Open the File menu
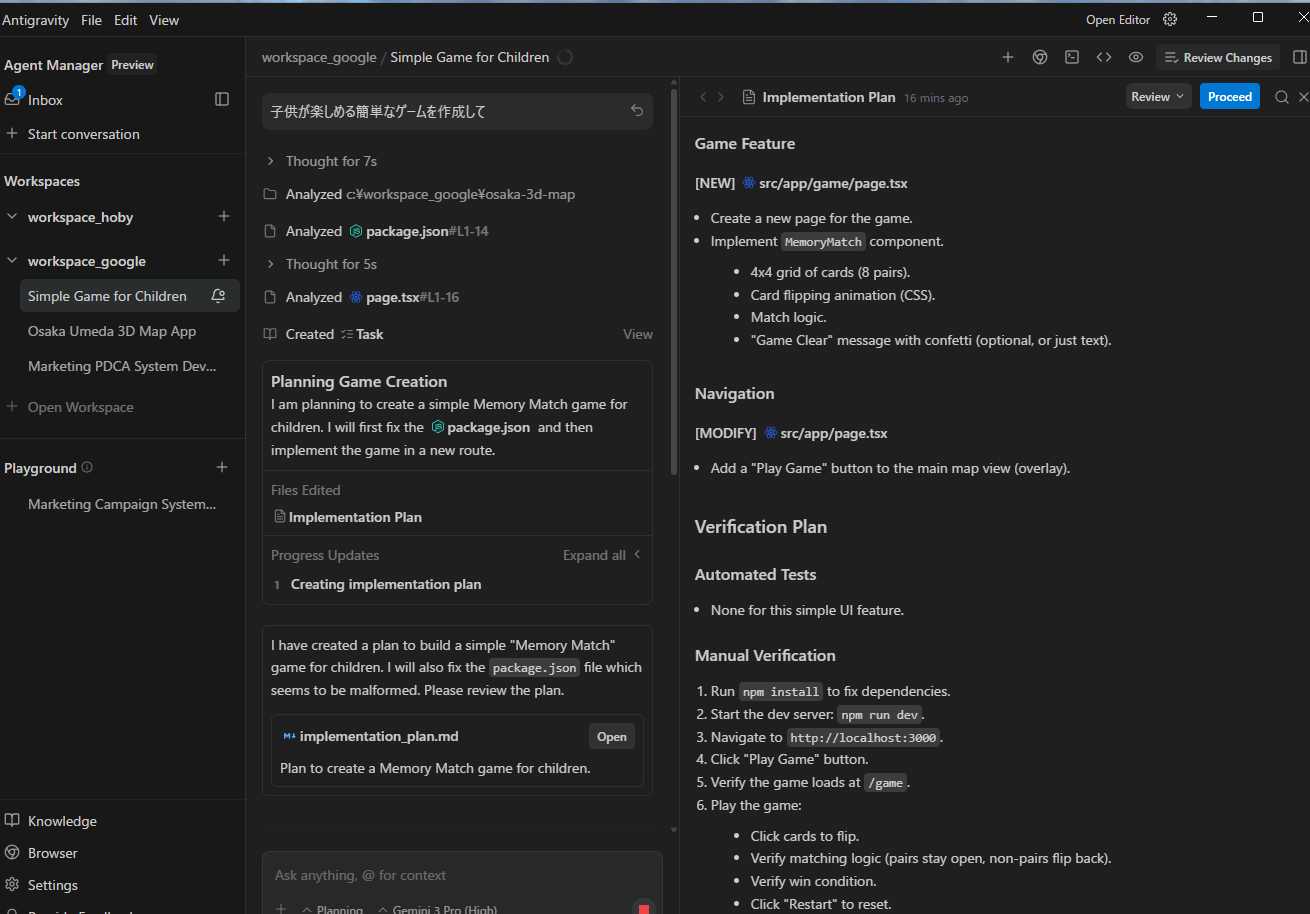This screenshot has width=1310, height=914. [91, 20]
